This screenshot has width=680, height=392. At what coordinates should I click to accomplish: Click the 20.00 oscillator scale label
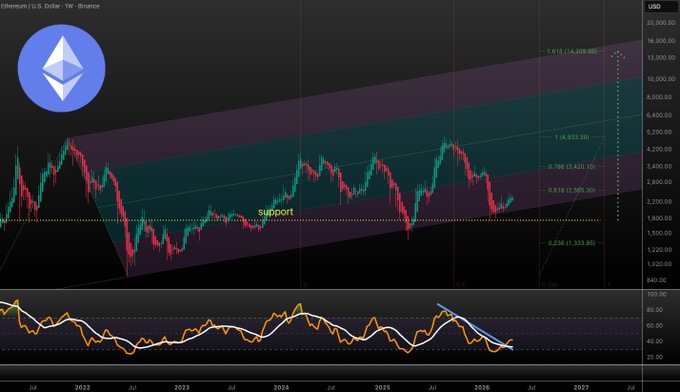click(x=655, y=357)
